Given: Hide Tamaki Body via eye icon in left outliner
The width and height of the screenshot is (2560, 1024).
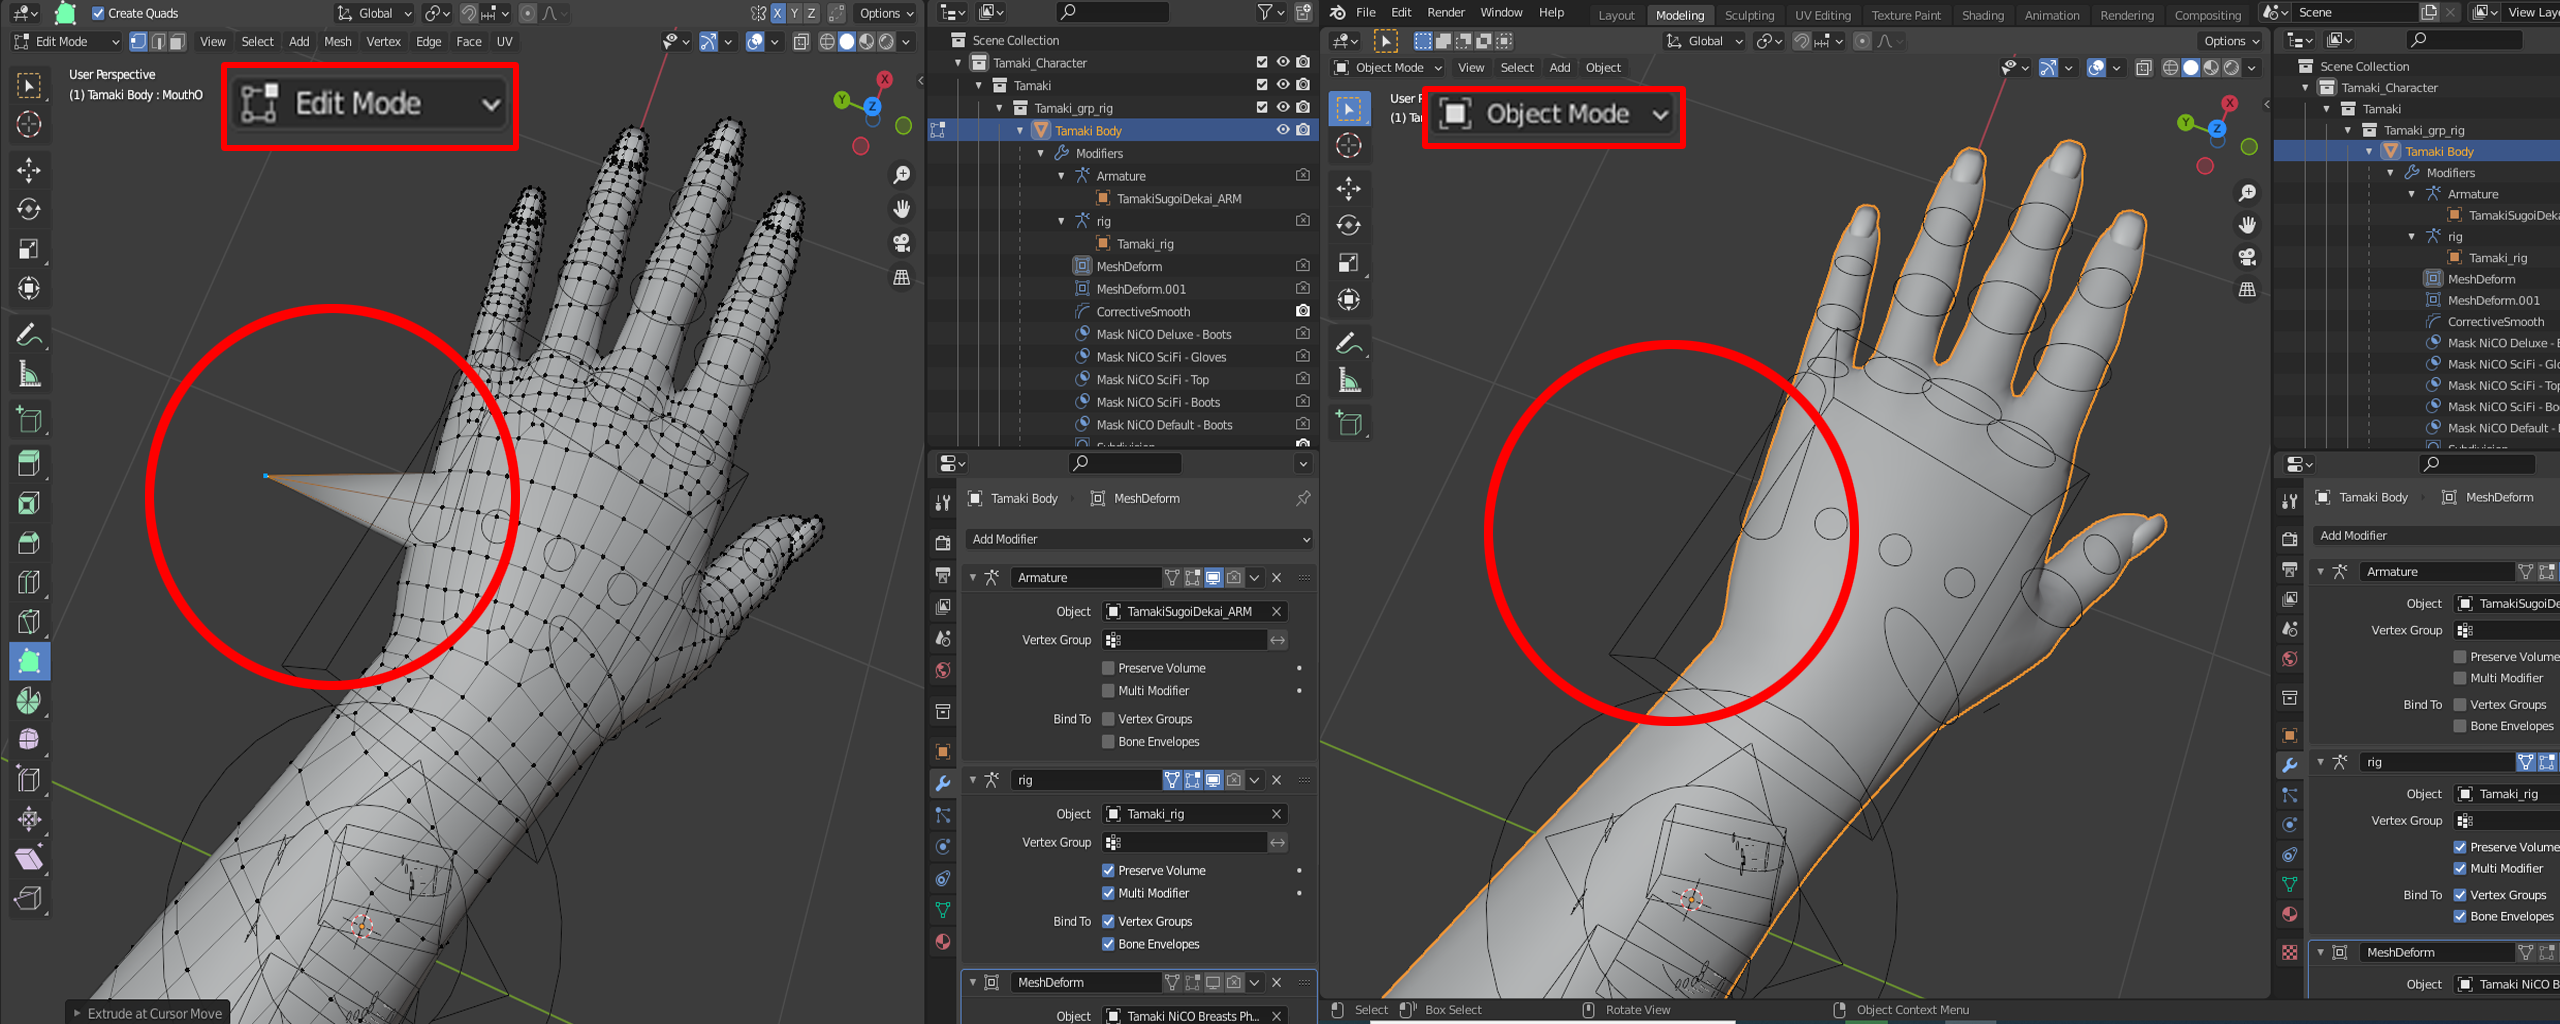Looking at the screenshot, I should coord(1283,130).
